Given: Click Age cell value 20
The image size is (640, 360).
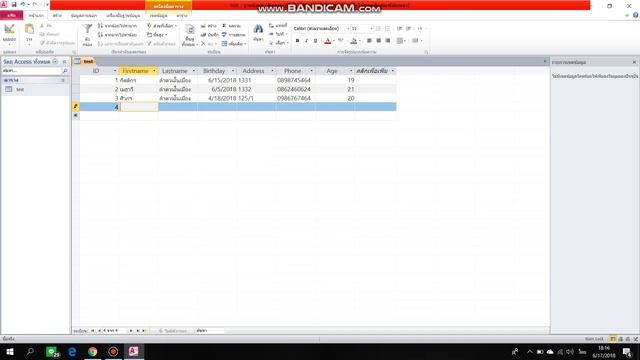Looking at the screenshot, I should pos(335,98).
